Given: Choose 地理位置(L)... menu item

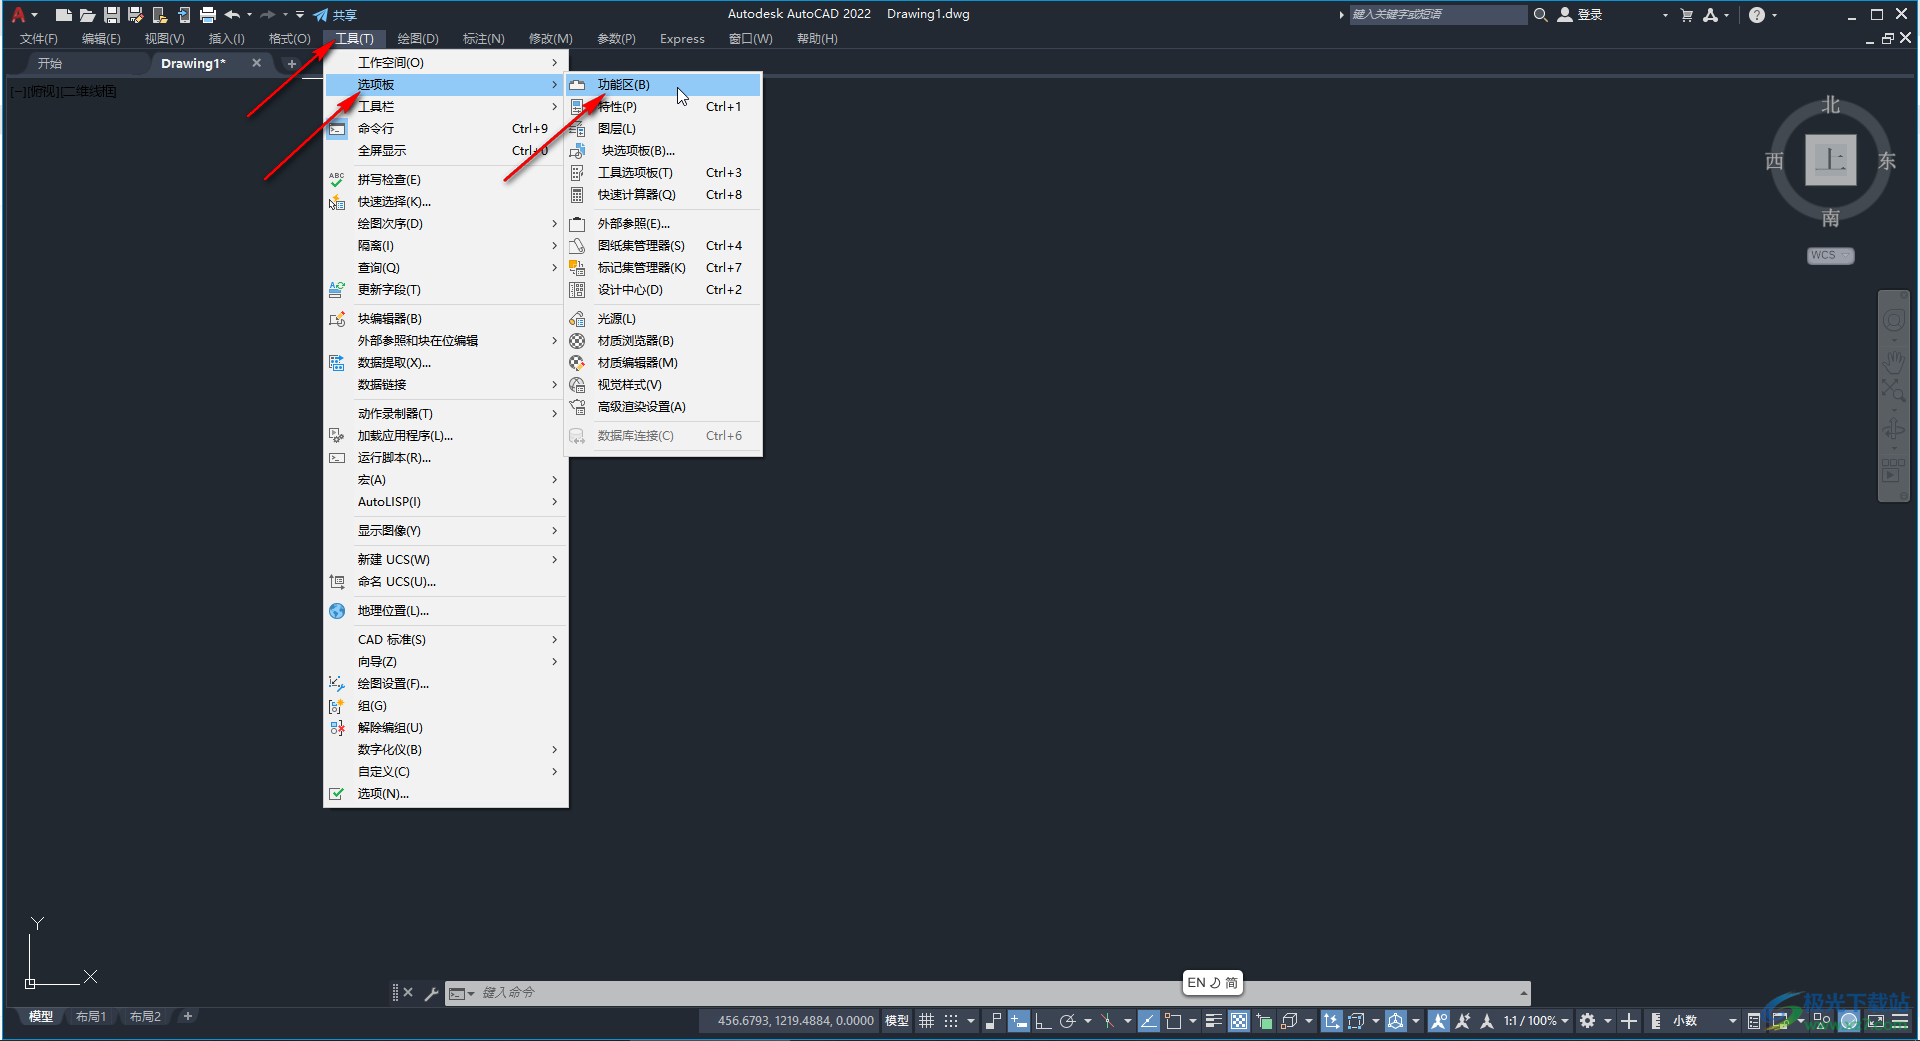Looking at the screenshot, I should coord(446,611).
